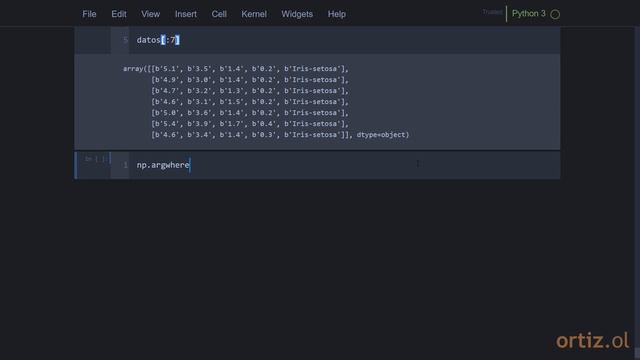Click the output row starting with b'4.9'
640x360 pixels.
[250, 80]
